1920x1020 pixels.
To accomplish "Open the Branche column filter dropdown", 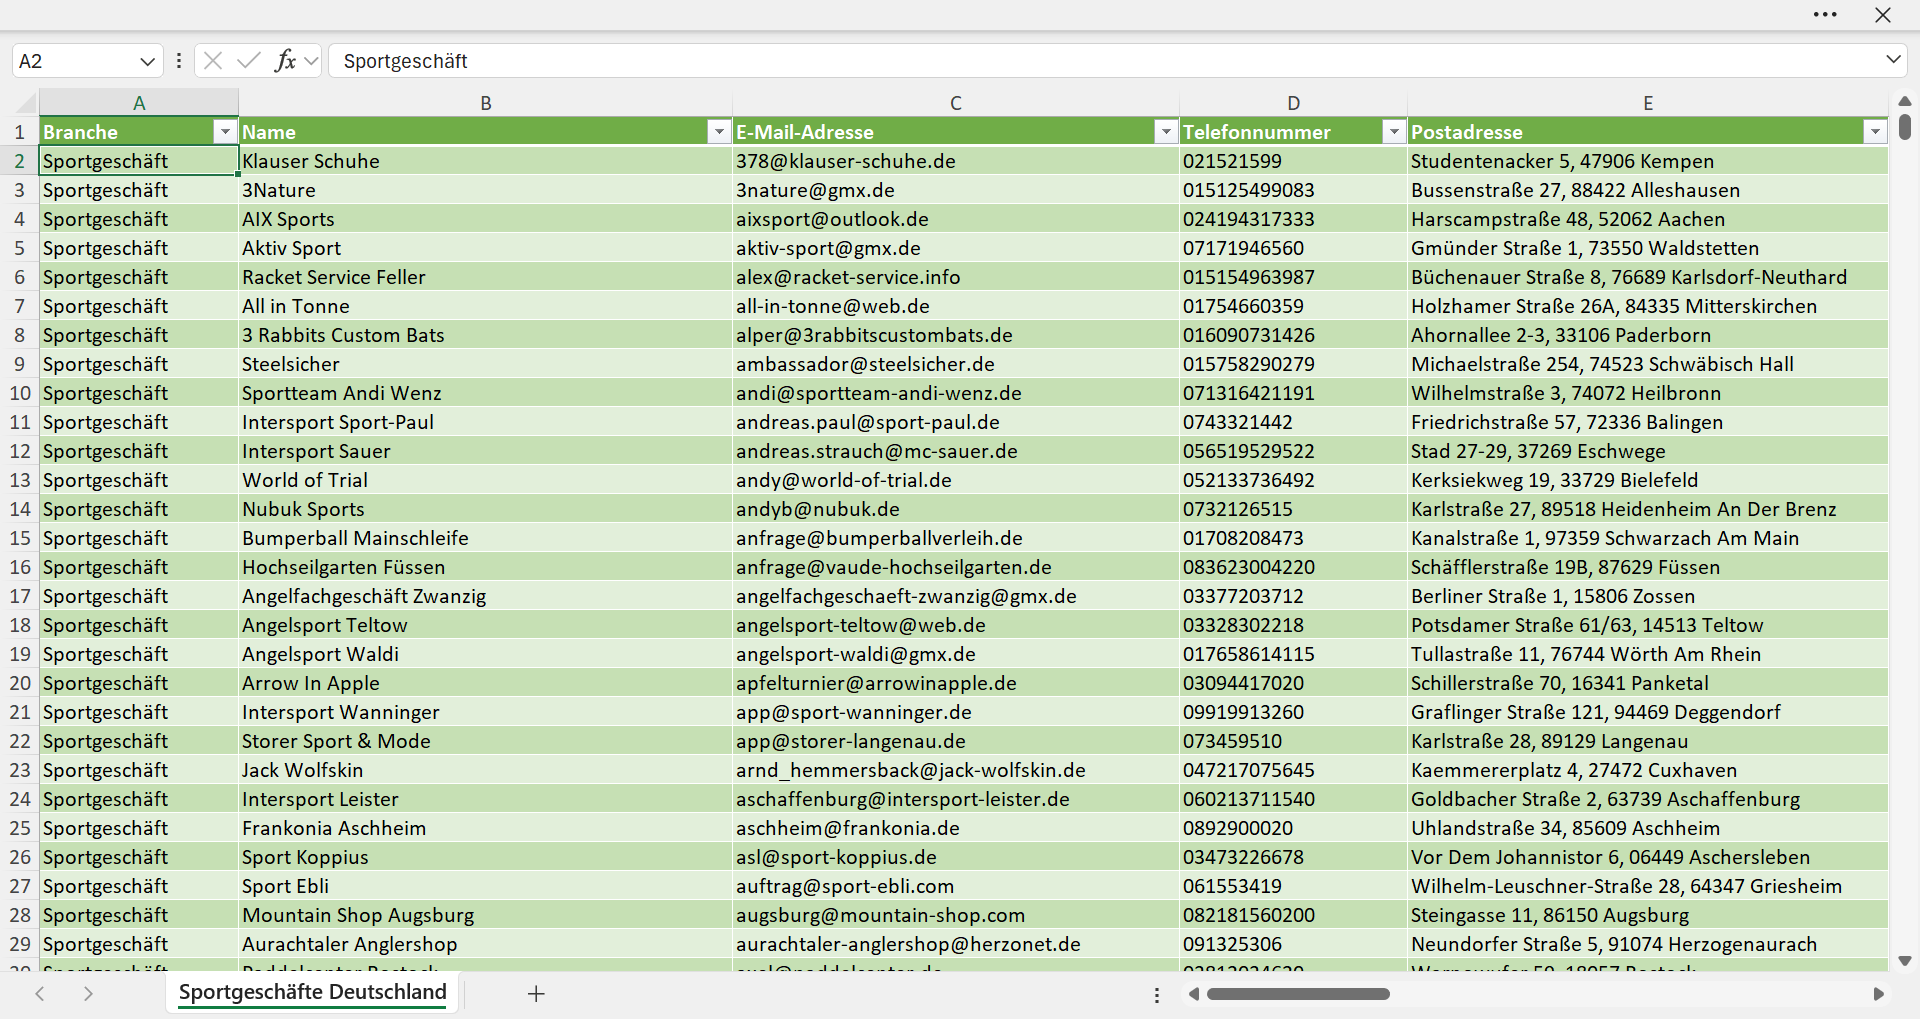I will [x=225, y=132].
